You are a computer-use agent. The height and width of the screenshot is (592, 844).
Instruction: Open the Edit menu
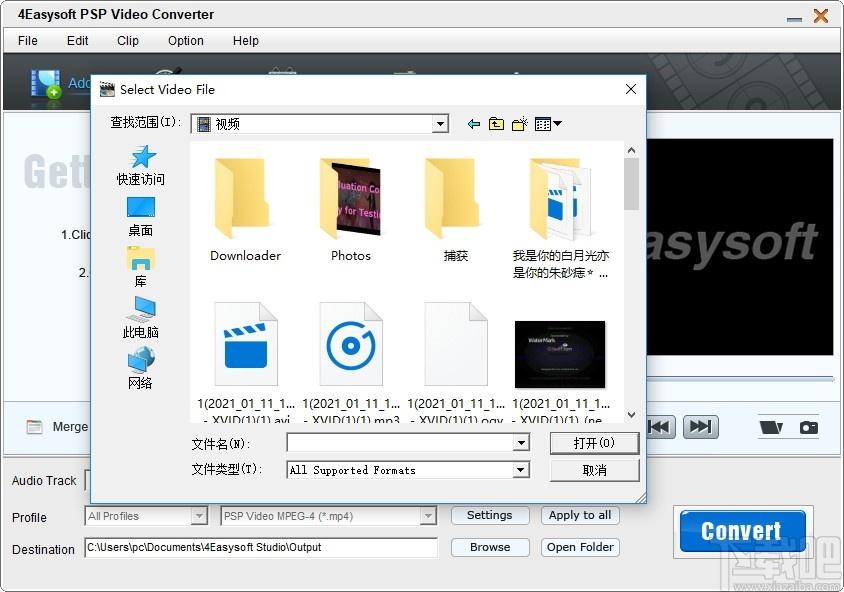coord(78,41)
